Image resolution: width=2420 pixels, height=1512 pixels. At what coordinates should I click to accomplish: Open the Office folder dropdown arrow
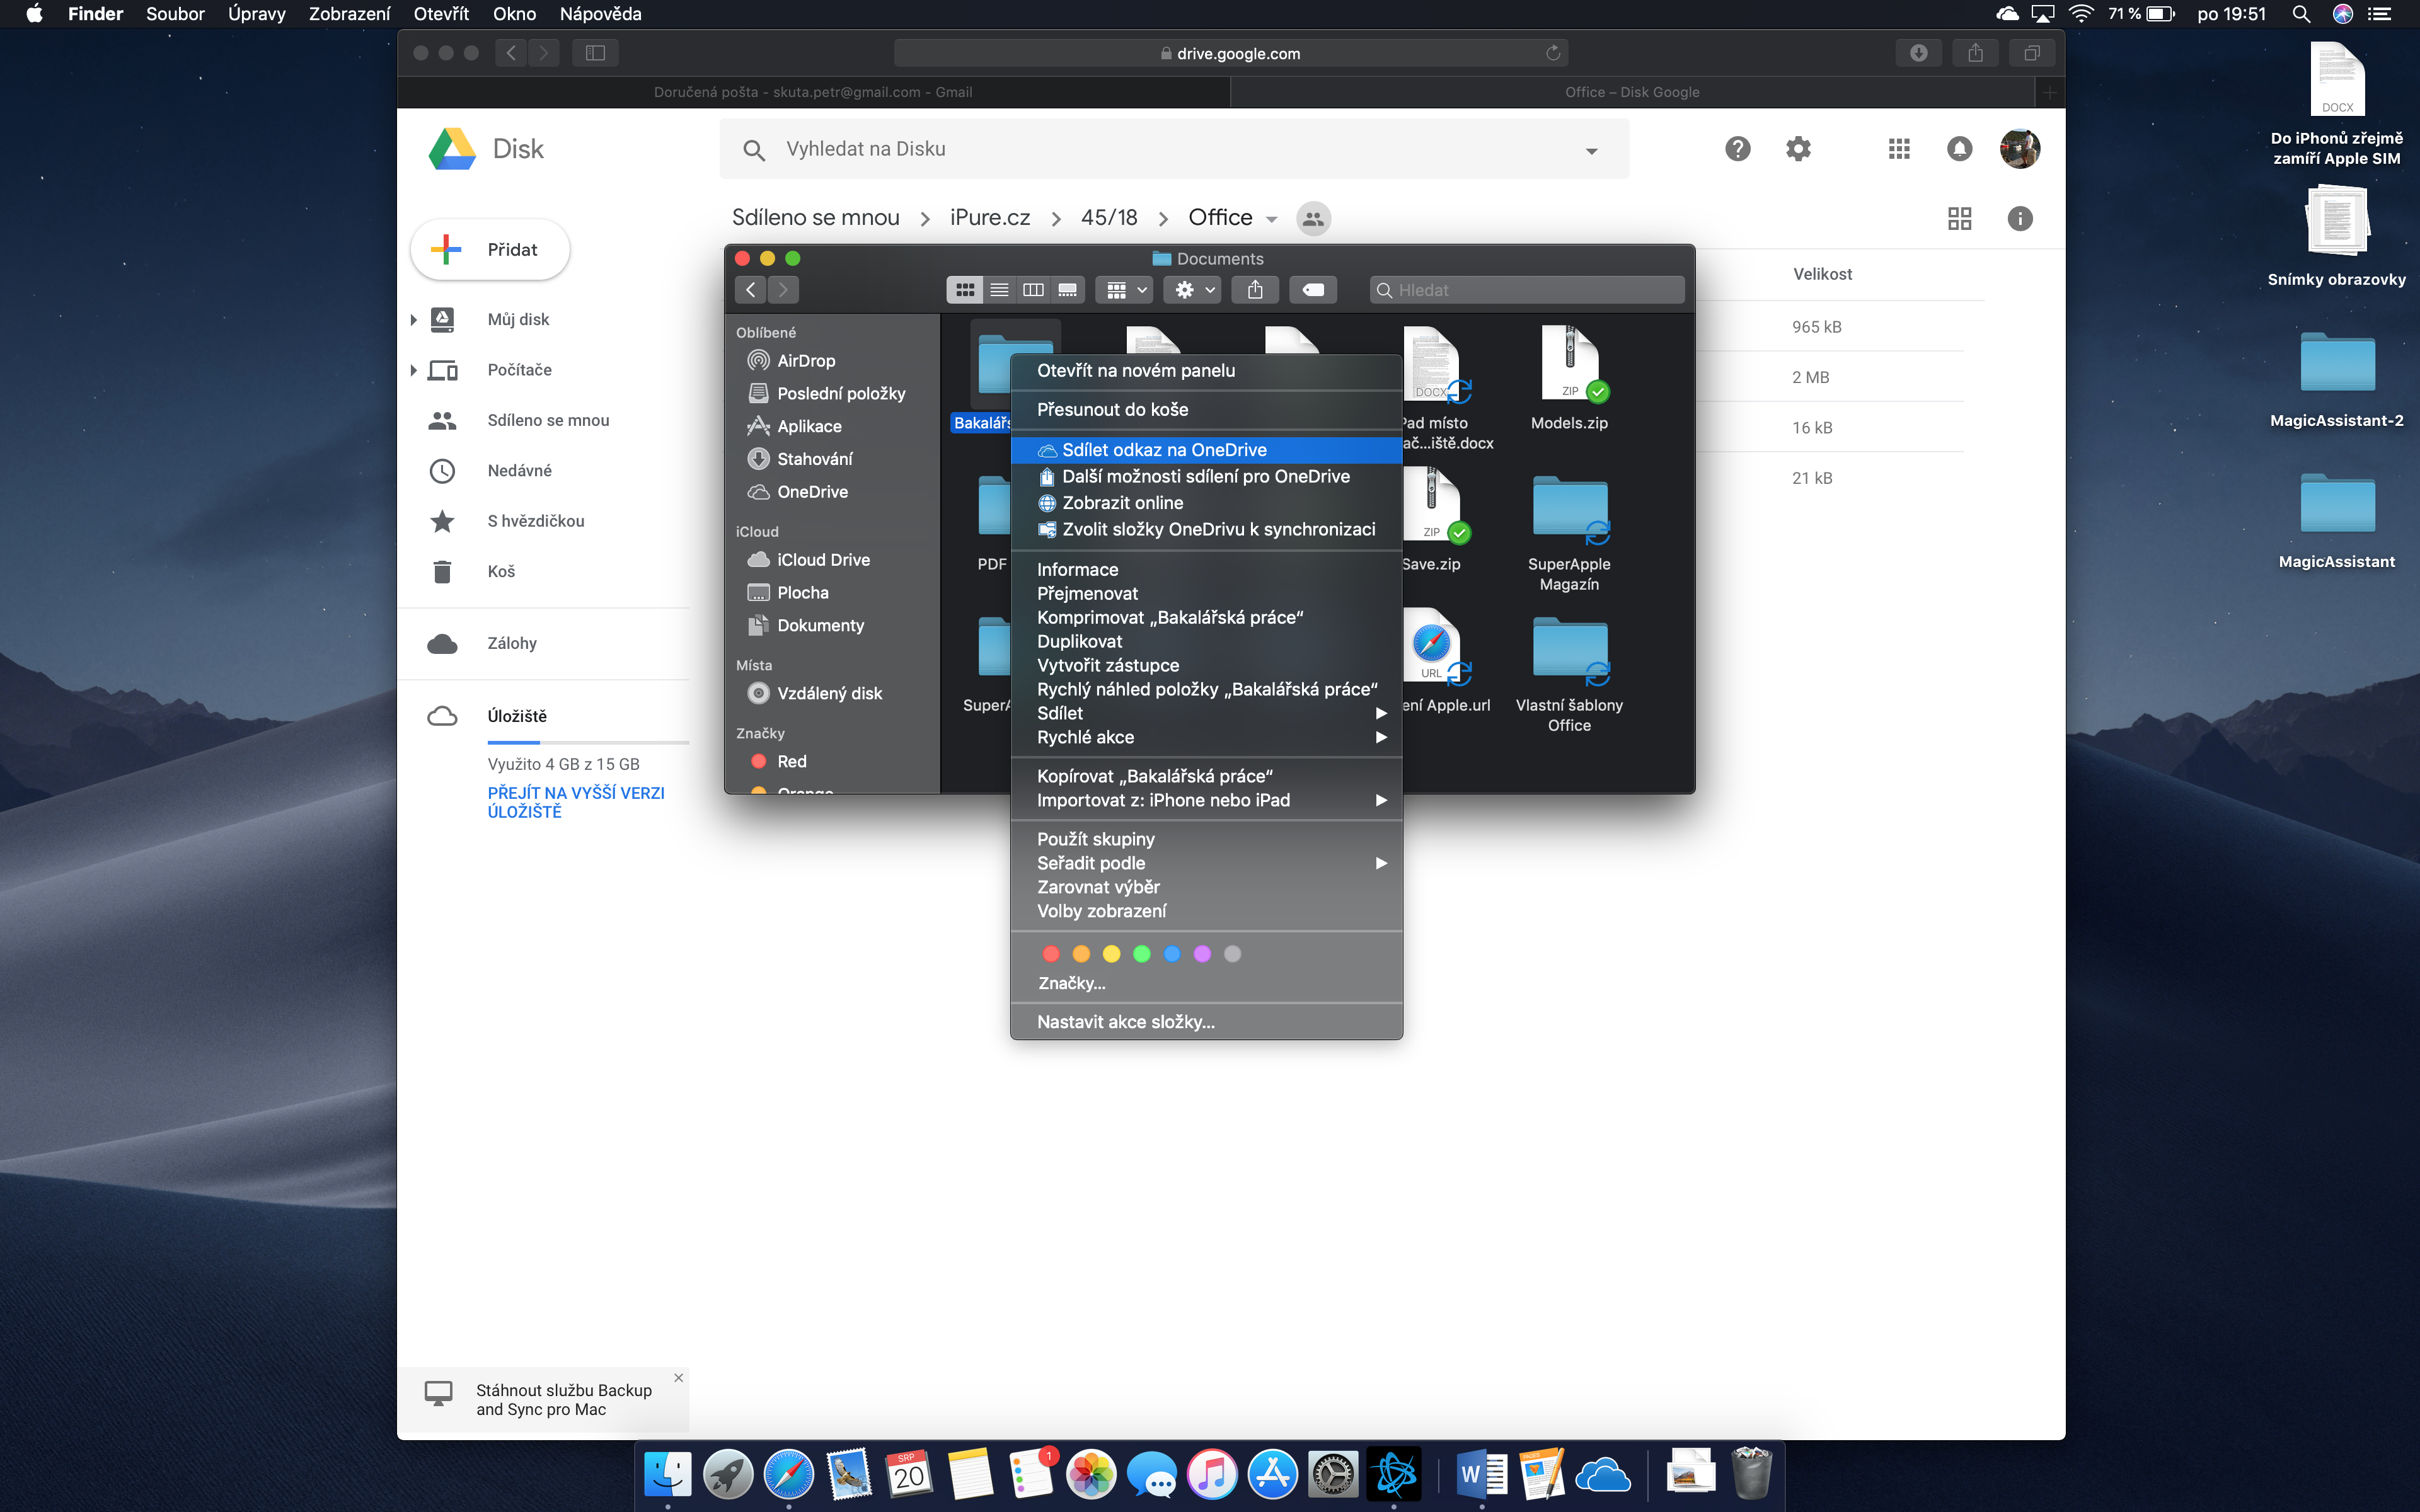[1272, 219]
